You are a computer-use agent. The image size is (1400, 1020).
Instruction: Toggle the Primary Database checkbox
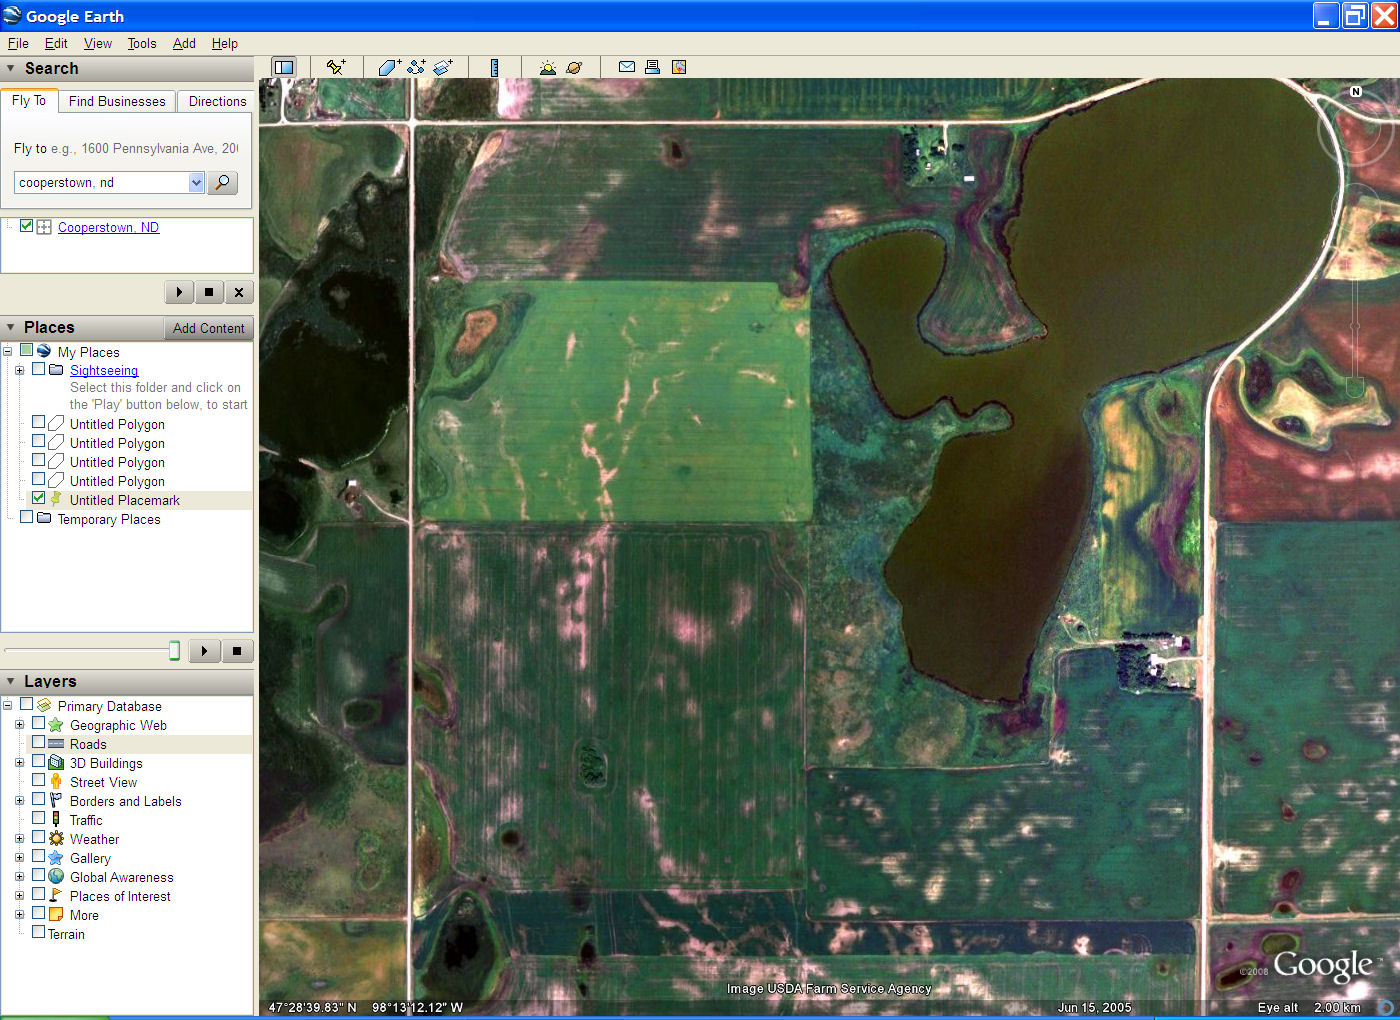tap(26, 704)
